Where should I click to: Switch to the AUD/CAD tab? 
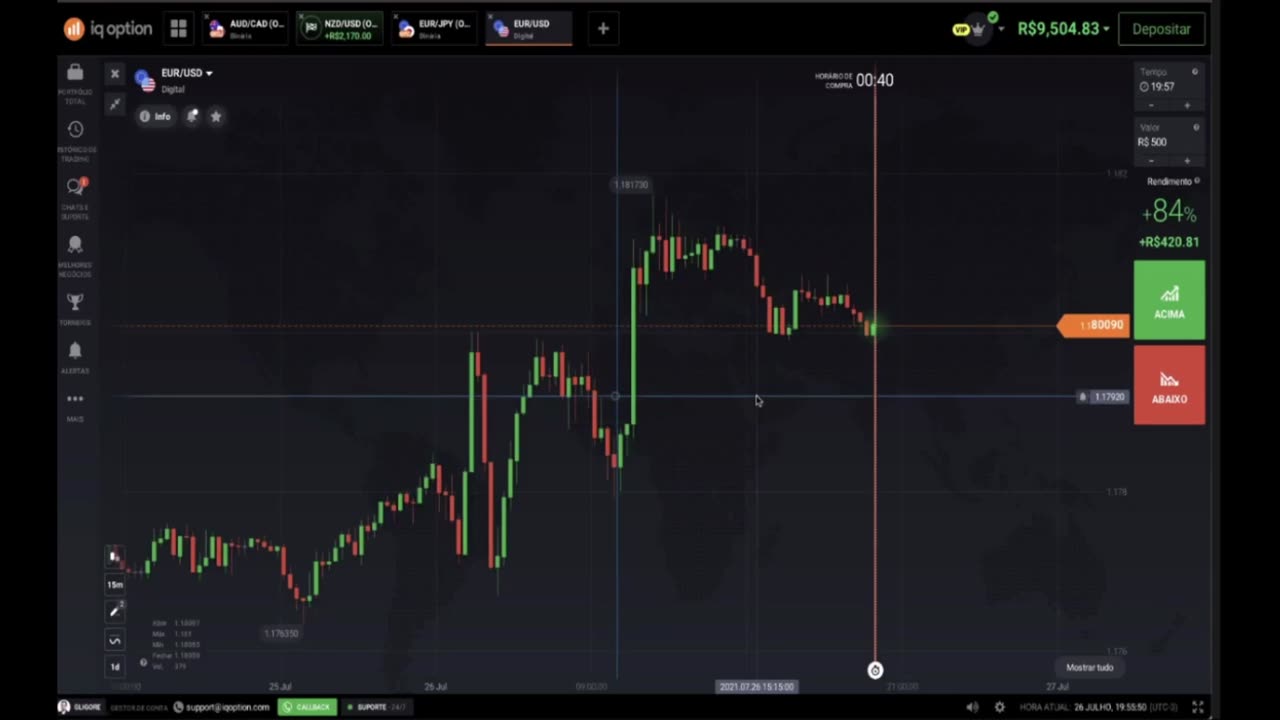pos(247,29)
